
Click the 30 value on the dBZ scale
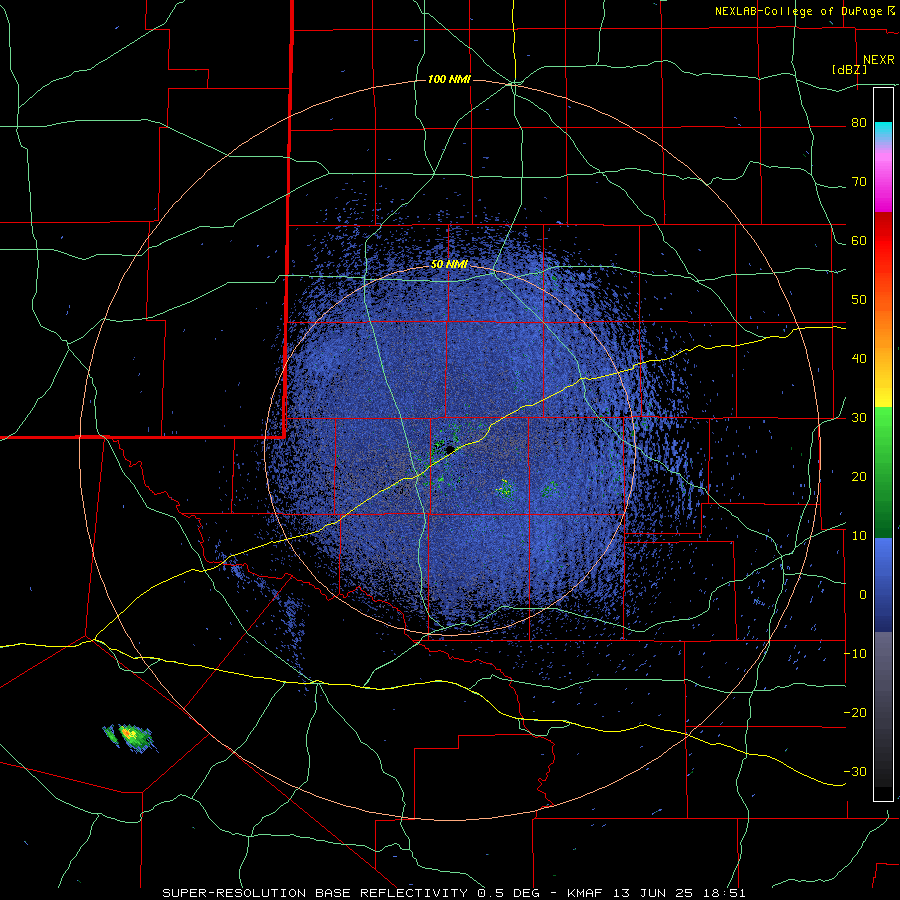click(x=859, y=418)
